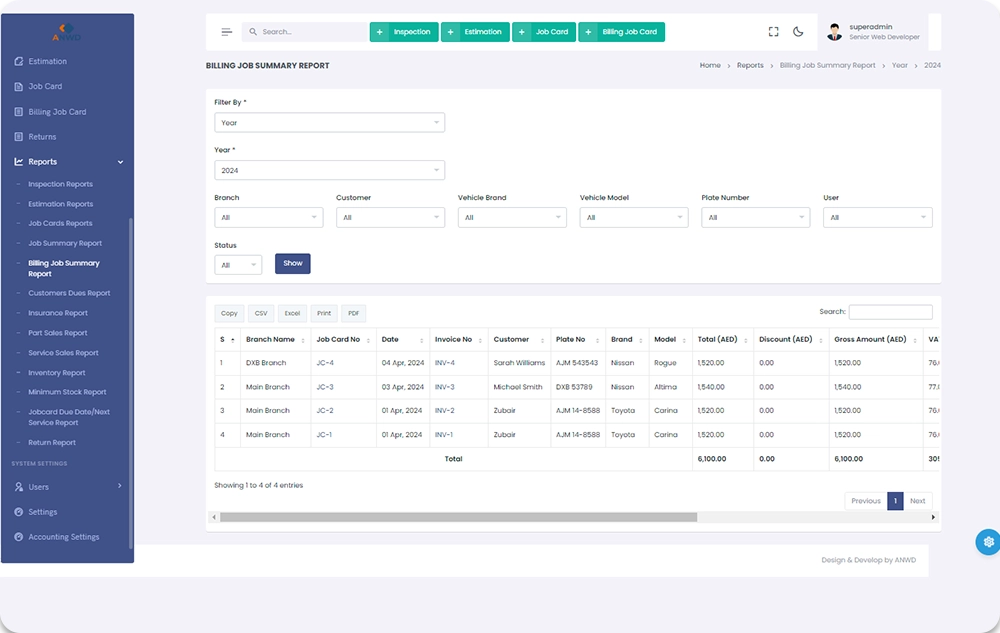Screen dimensions: 1000x633
Task: Select Insurance Report from sidebar
Action: 58,313
